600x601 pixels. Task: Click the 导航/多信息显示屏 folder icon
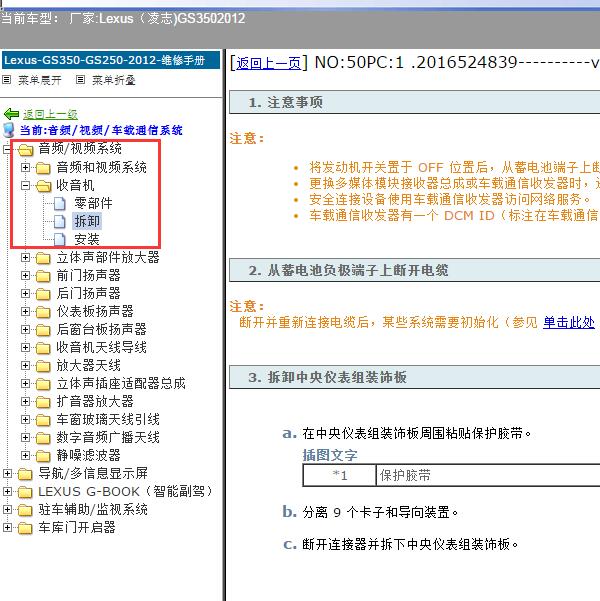[25, 474]
